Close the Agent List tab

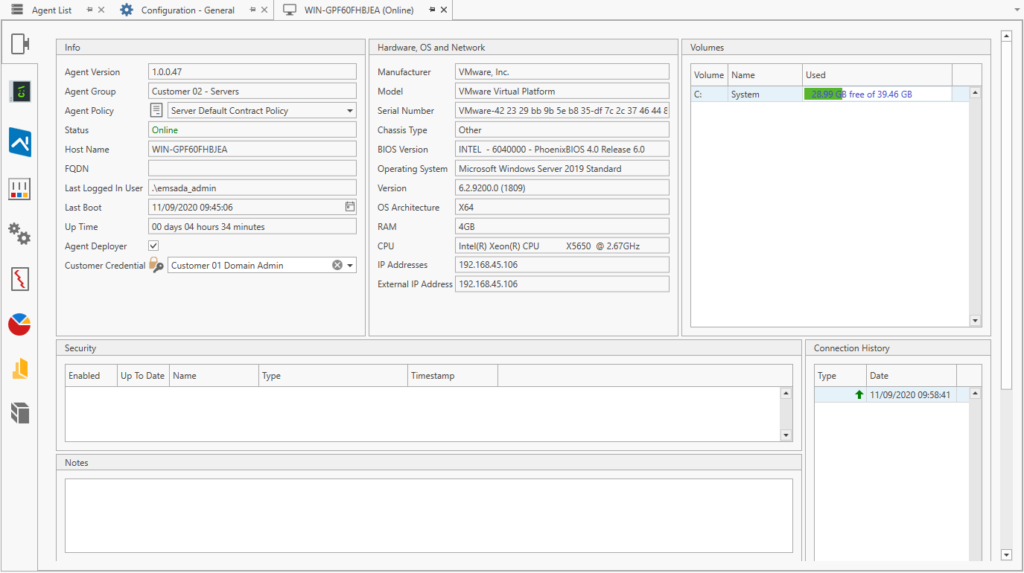tap(101, 10)
